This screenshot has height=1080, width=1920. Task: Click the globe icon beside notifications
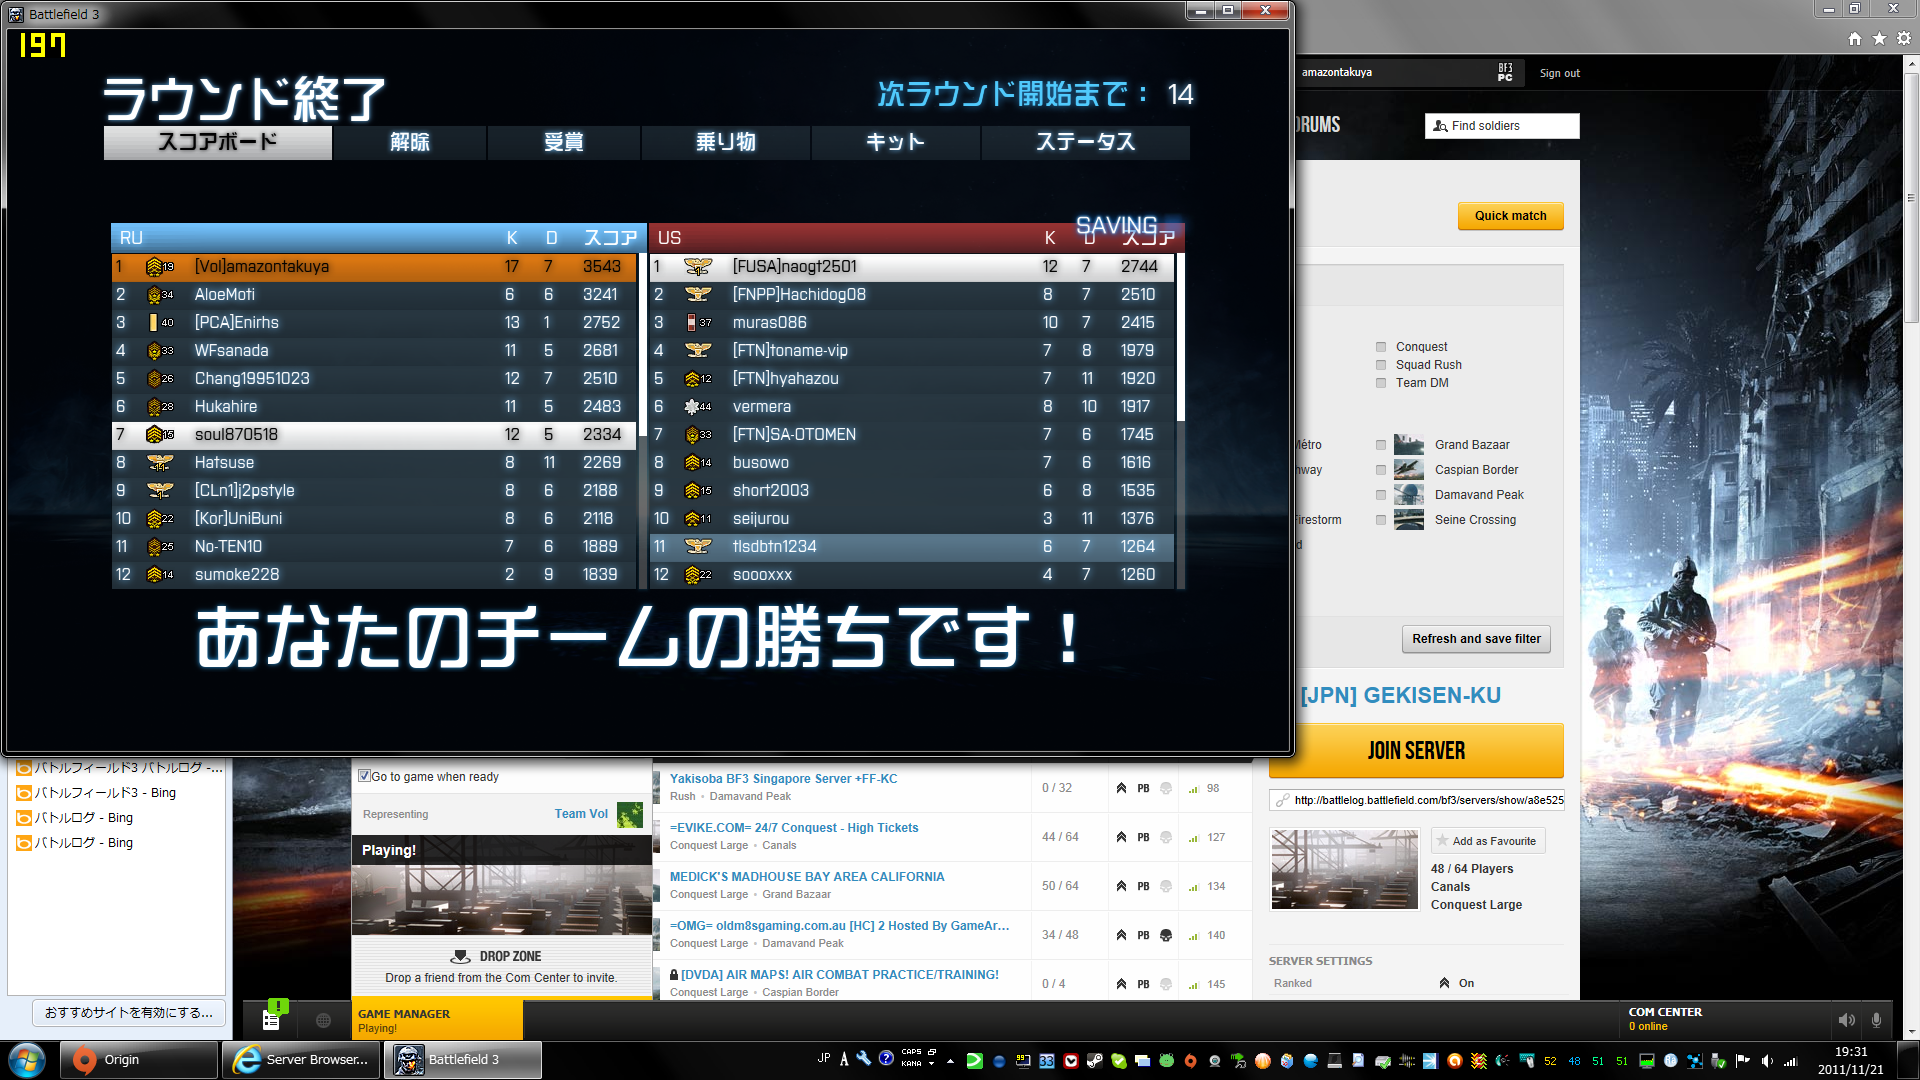323,1020
